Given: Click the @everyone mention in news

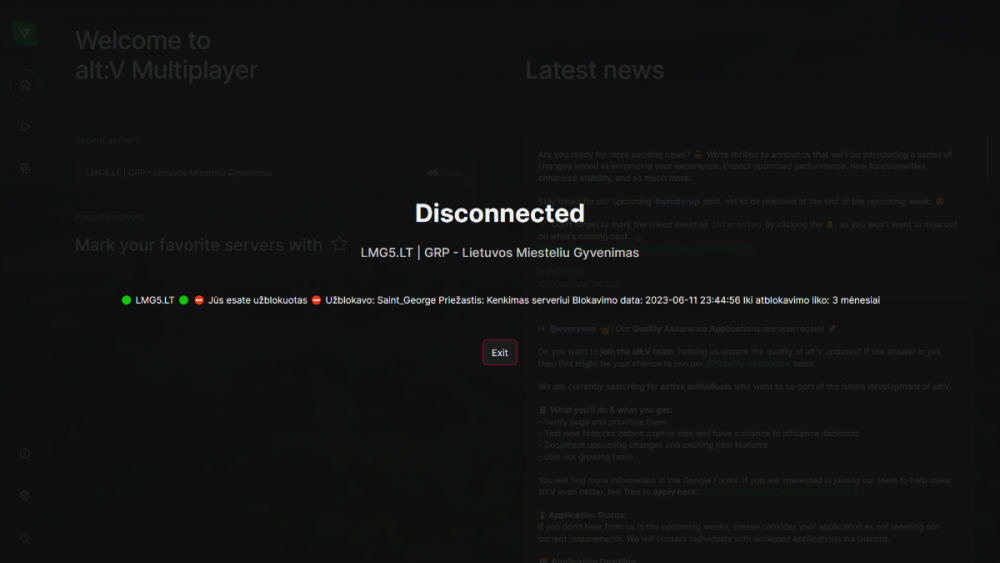Looking at the screenshot, I should point(572,329).
